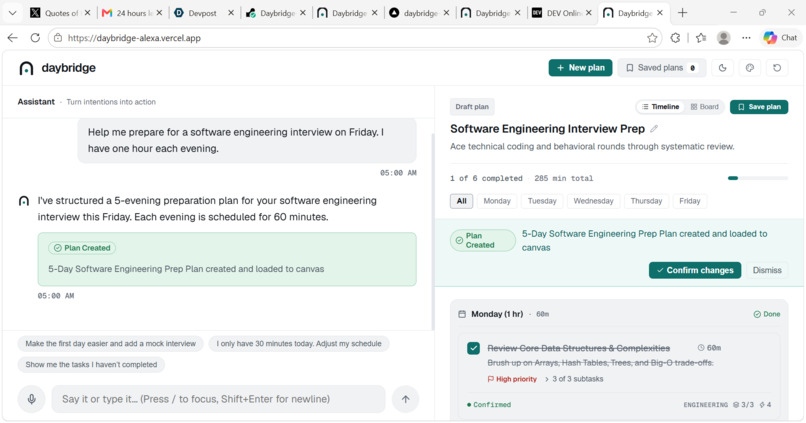Open browser profile avatar

(x=724, y=38)
